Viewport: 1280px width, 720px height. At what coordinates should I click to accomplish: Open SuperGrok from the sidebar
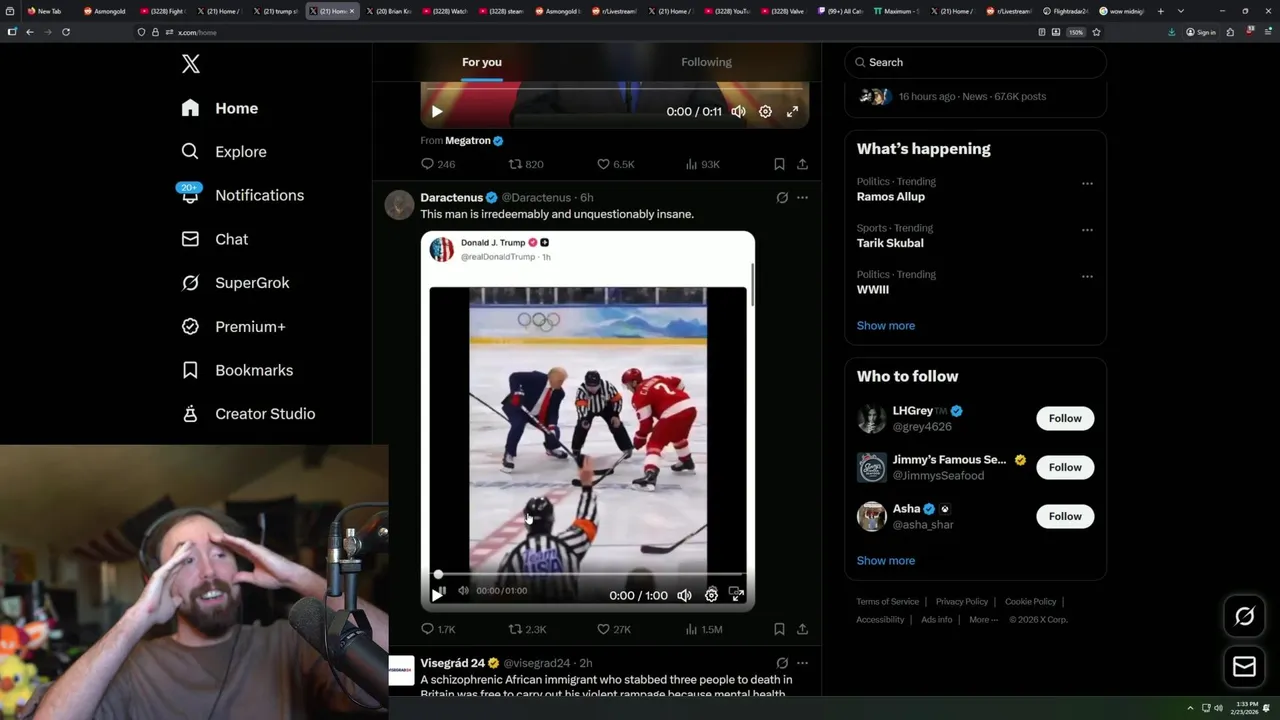(235, 283)
